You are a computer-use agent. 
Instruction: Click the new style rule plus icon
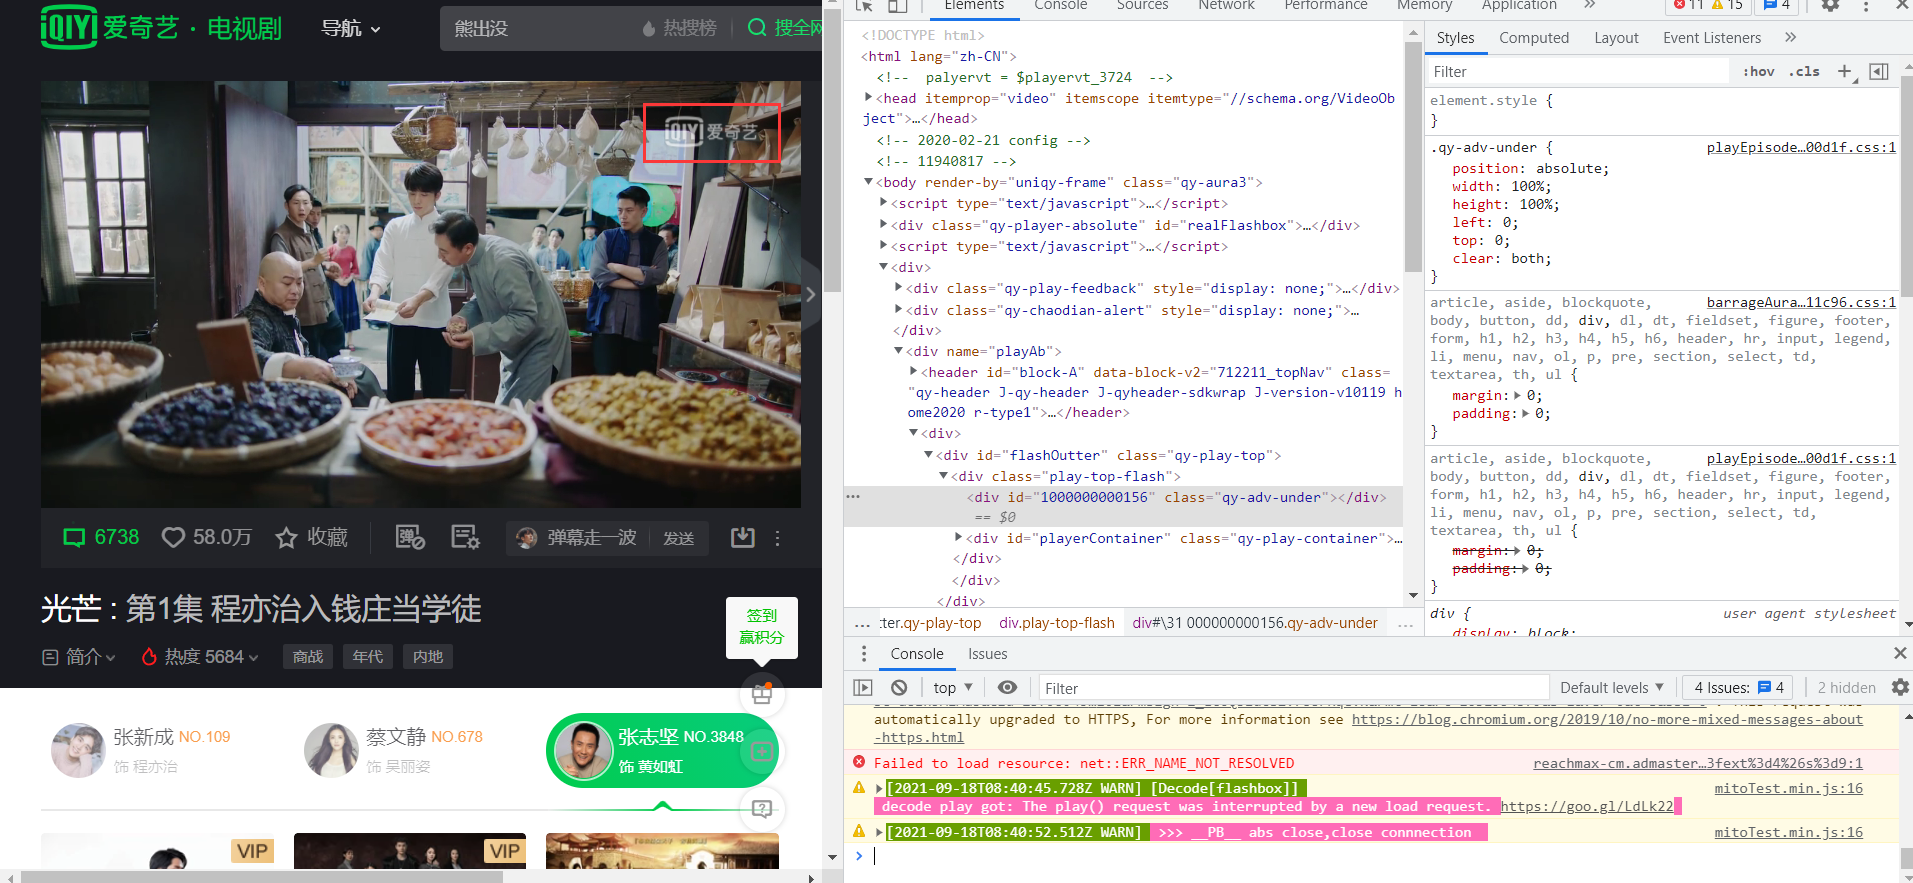coord(1845,72)
